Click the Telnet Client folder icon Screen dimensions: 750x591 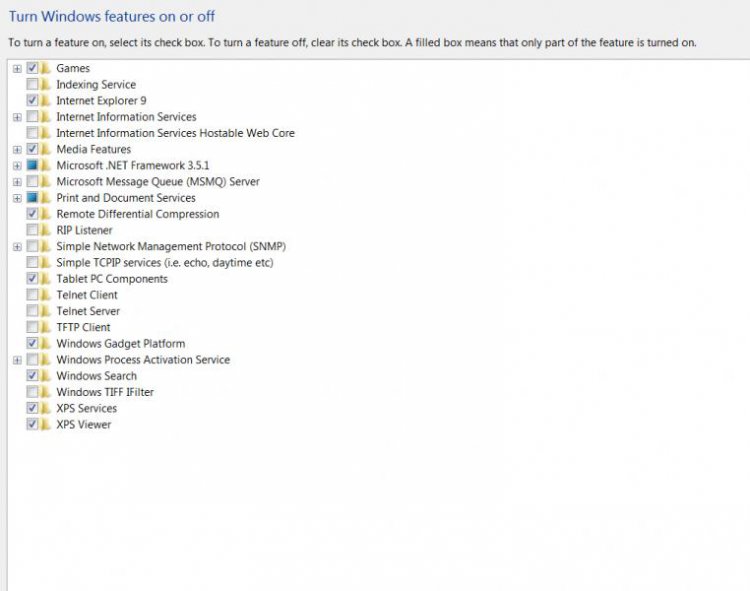(45, 295)
